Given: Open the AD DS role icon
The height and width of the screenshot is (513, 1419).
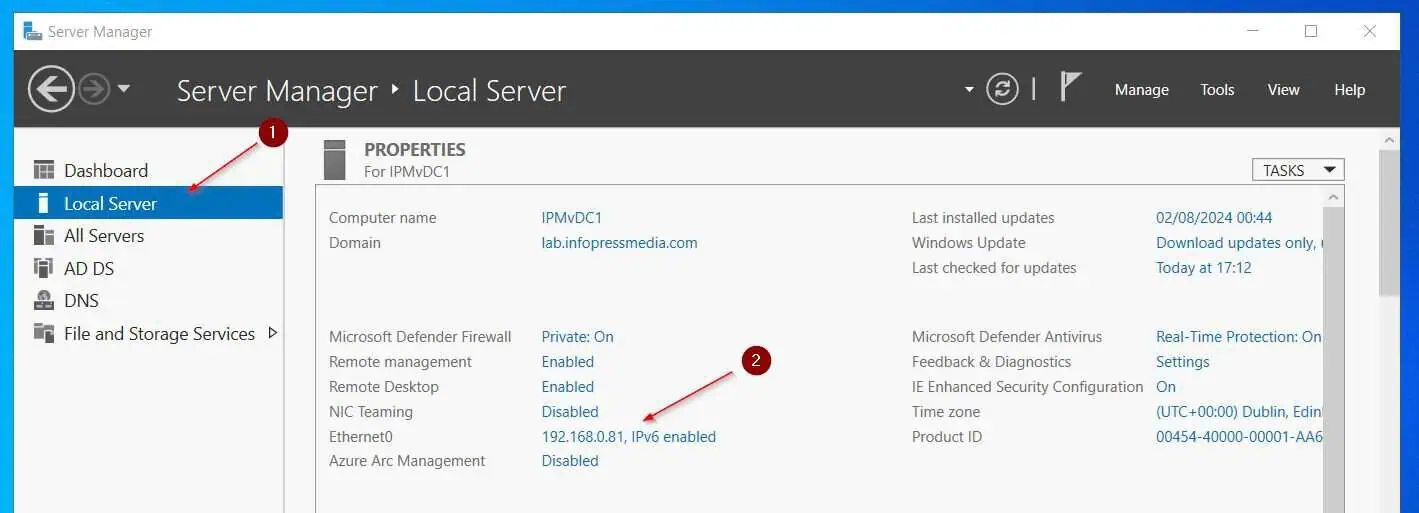Looking at the screenshot, I should pyautogui.click(x=44, y=268).
